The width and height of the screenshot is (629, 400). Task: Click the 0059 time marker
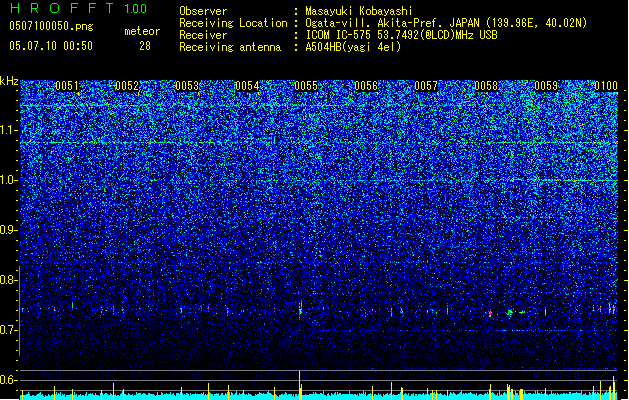point(546,86)
